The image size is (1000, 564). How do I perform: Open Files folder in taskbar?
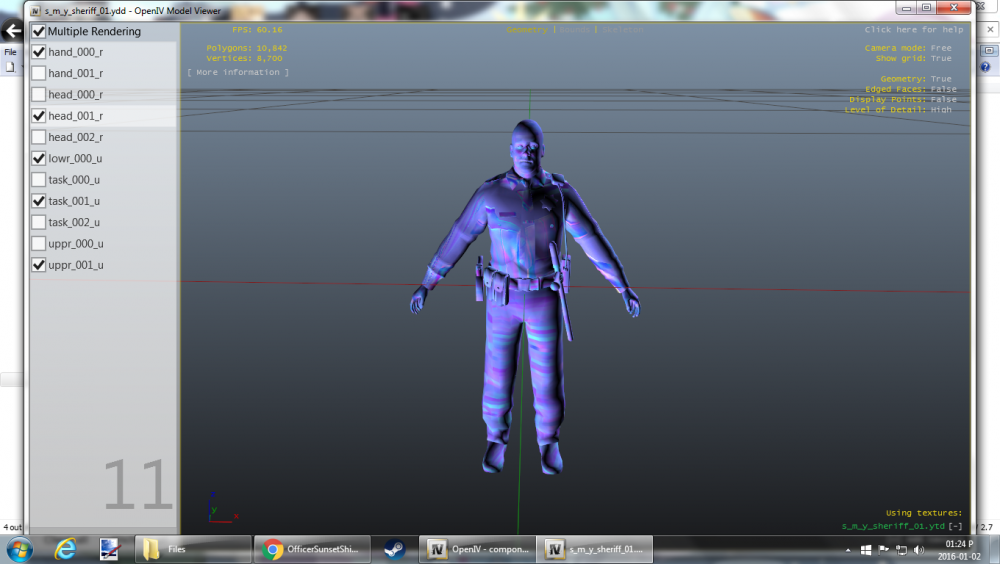(x=193, y=549)
